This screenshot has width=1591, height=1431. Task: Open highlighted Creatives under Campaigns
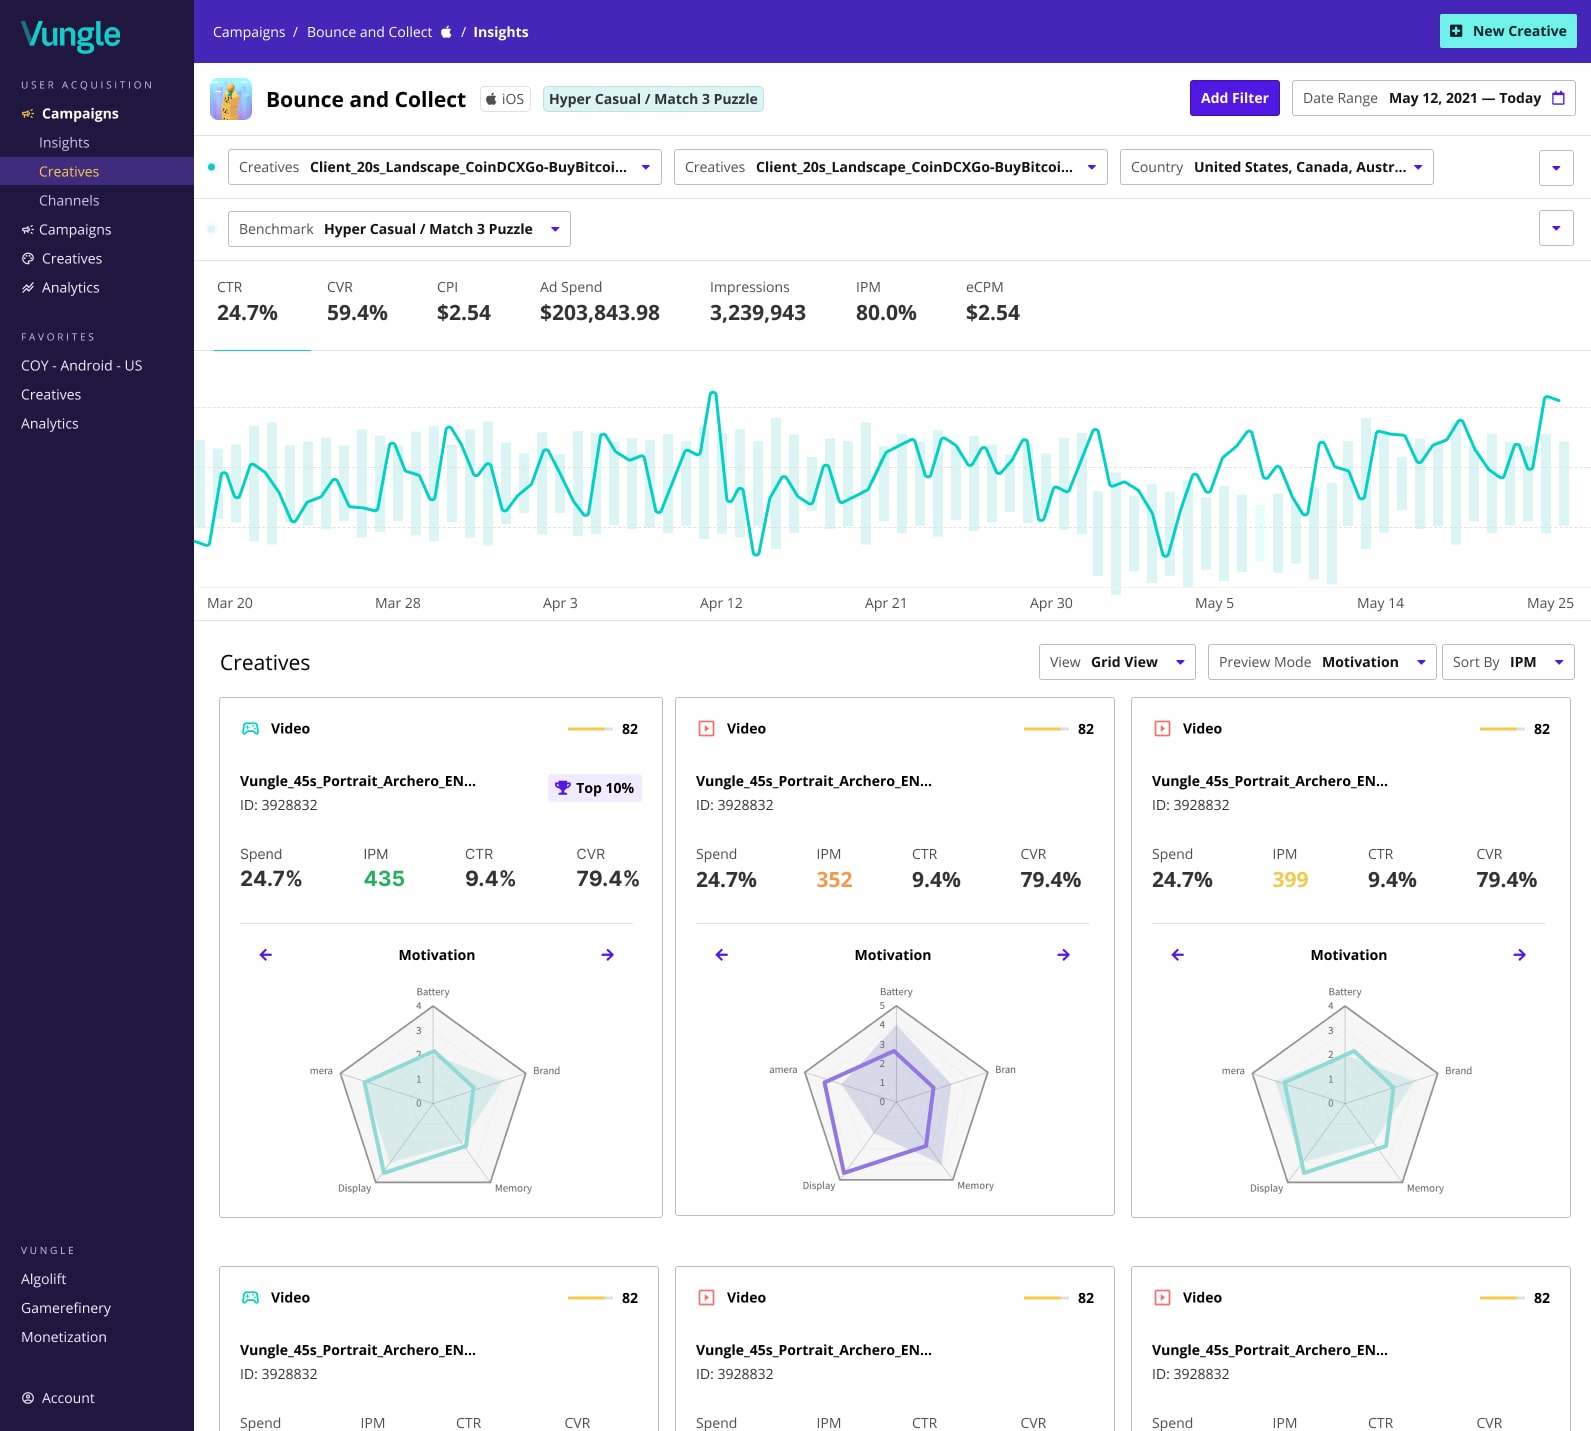97,171
